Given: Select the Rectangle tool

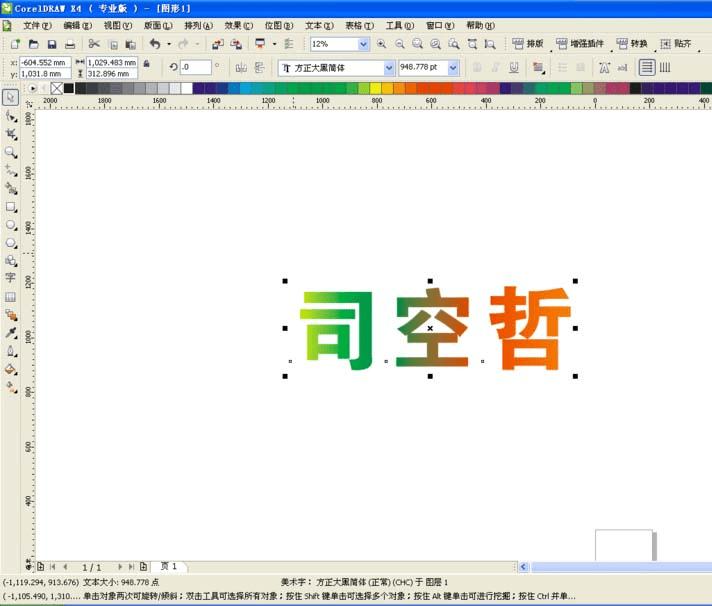Looking at the screenshot, I should coord(10,207).
